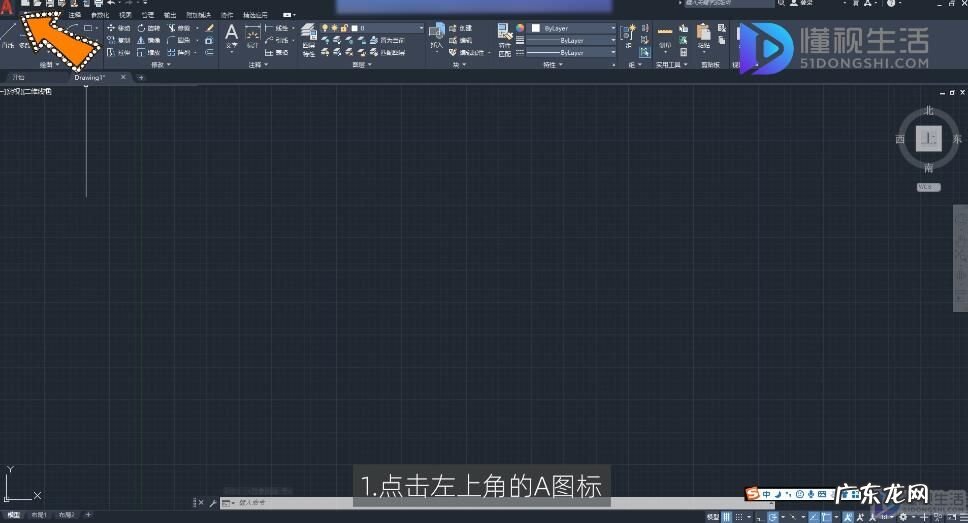
Task: Select the Mirror tool in Modify panel
Action: [149, 40]
